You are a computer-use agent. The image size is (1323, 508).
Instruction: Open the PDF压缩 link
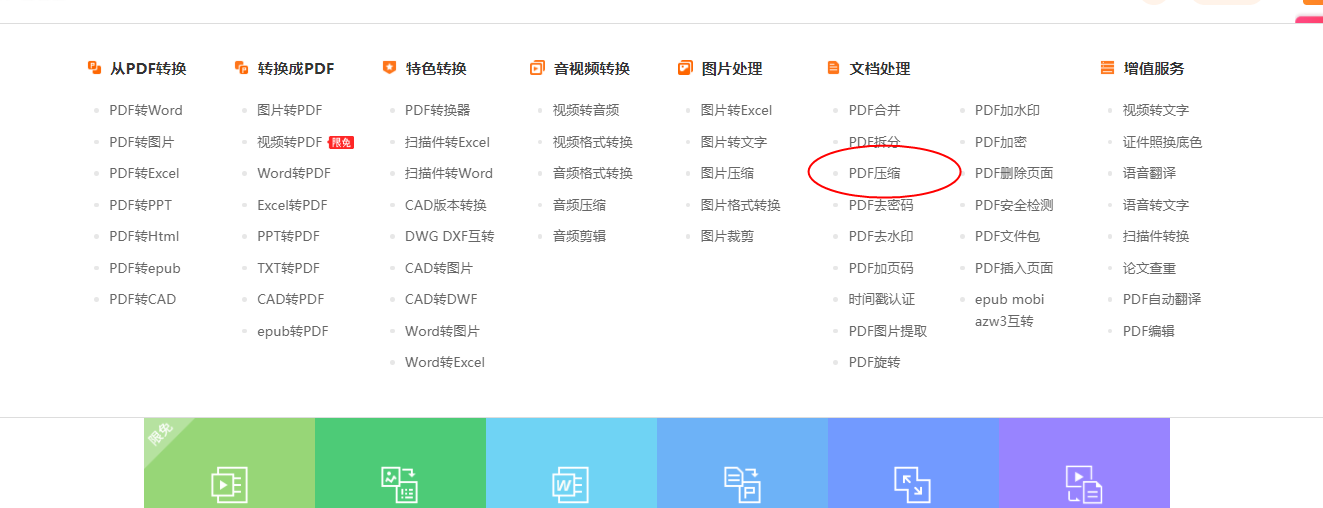(875, 173)
